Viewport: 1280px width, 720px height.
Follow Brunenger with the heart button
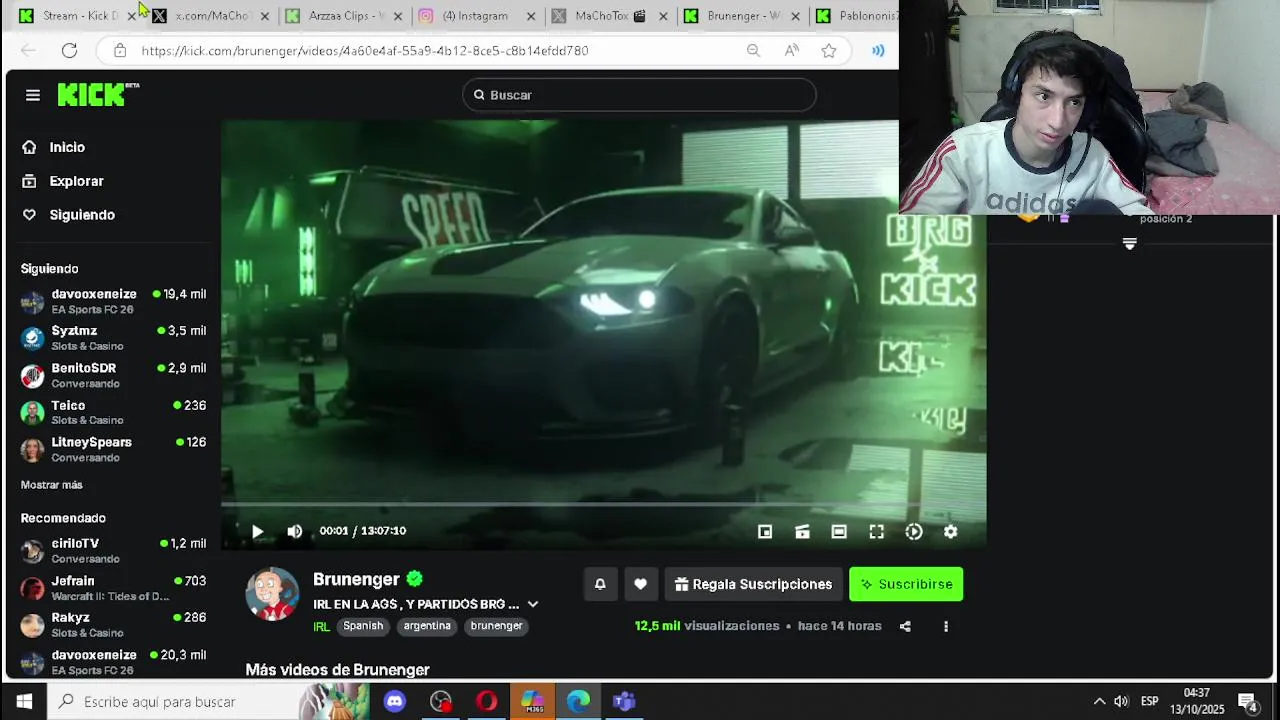pyautogui.click(x=640, y=584)
